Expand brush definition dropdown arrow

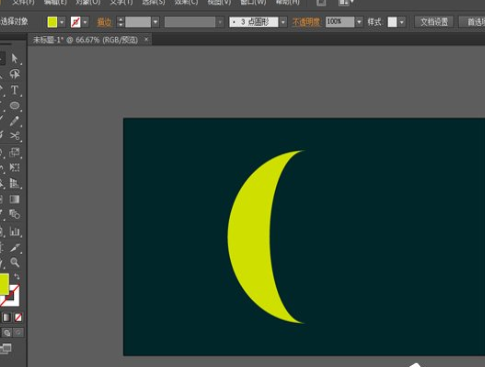[283, 22]
